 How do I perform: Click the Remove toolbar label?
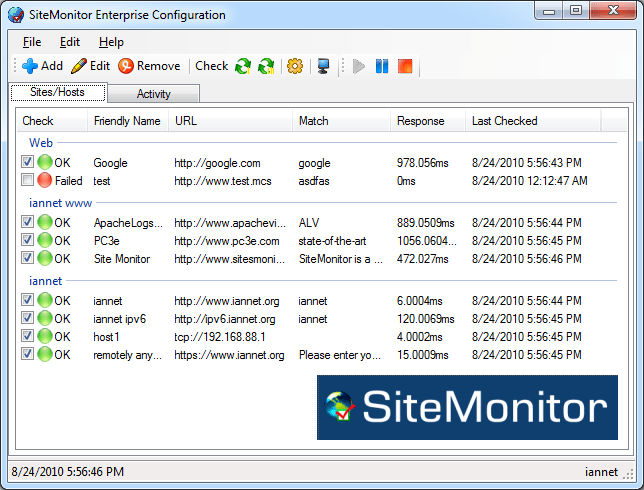[159, 66]
